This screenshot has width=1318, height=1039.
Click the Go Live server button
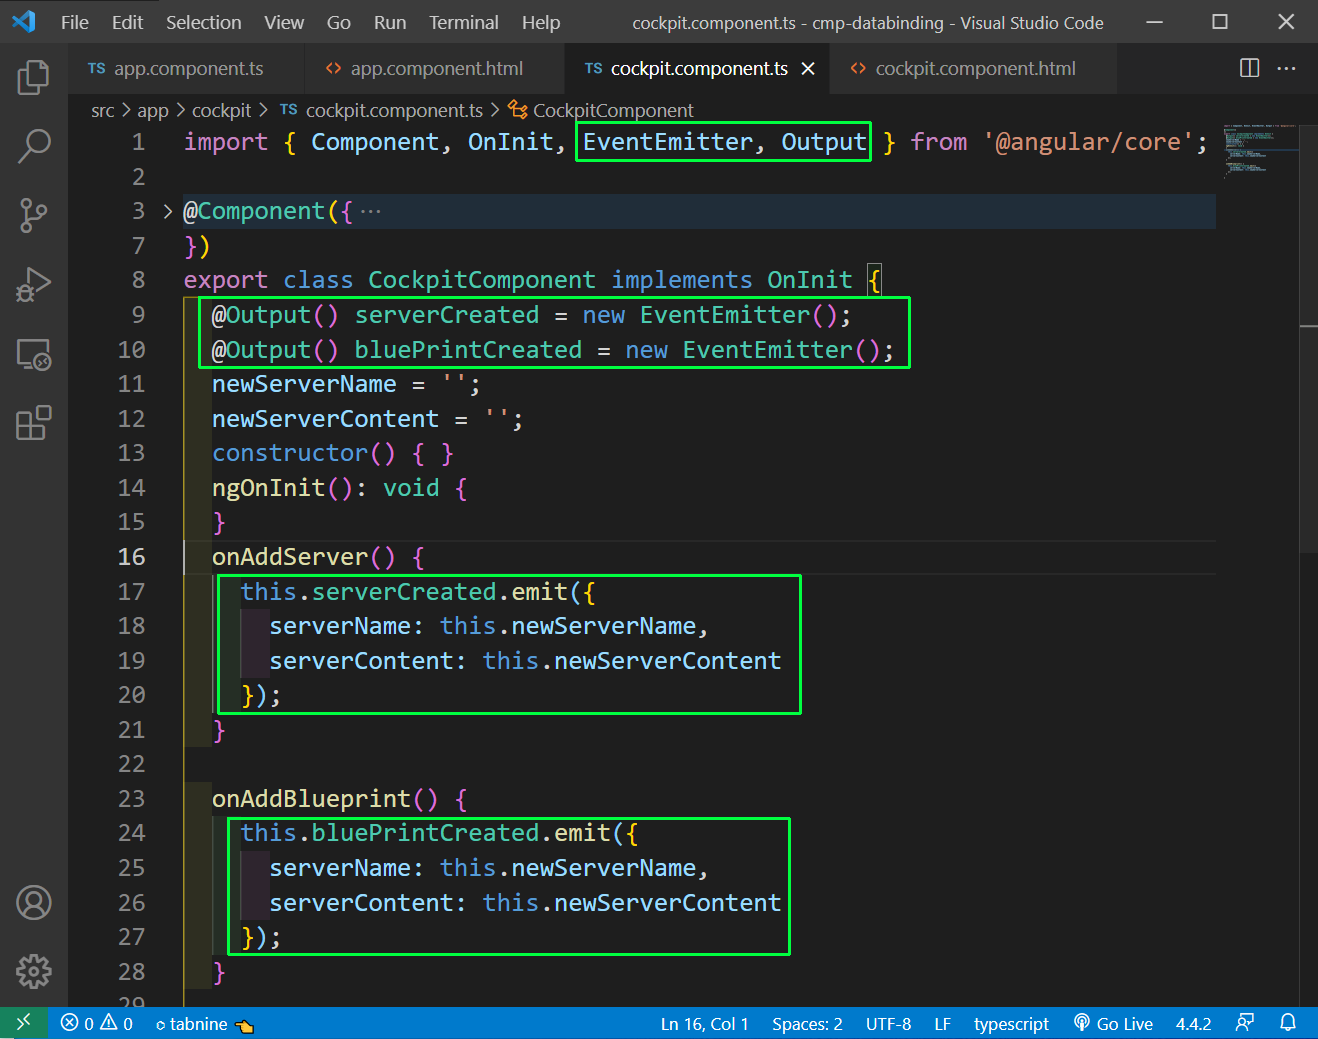tap(1113, 1023)
